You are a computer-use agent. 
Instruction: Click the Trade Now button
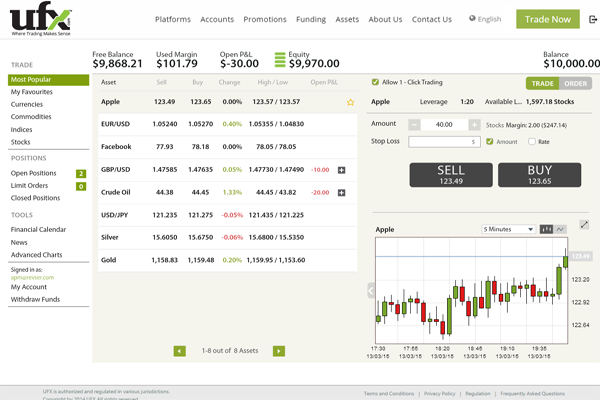click(548, 19)
